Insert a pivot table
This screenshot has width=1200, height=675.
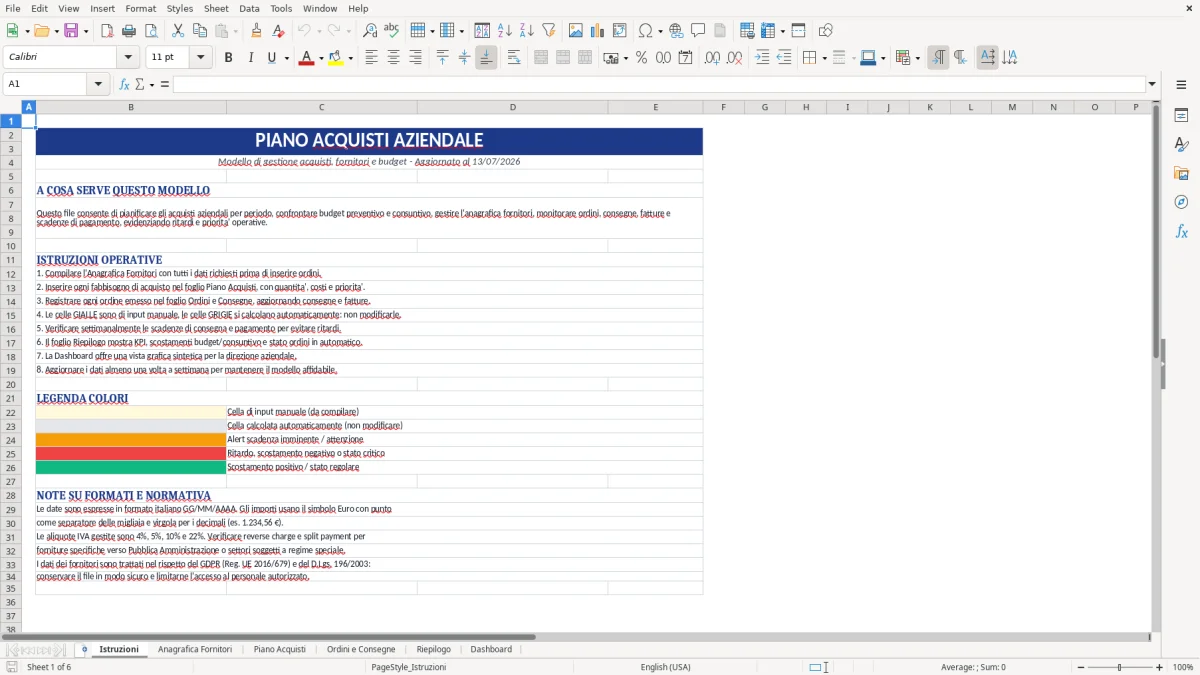point(619,31)
